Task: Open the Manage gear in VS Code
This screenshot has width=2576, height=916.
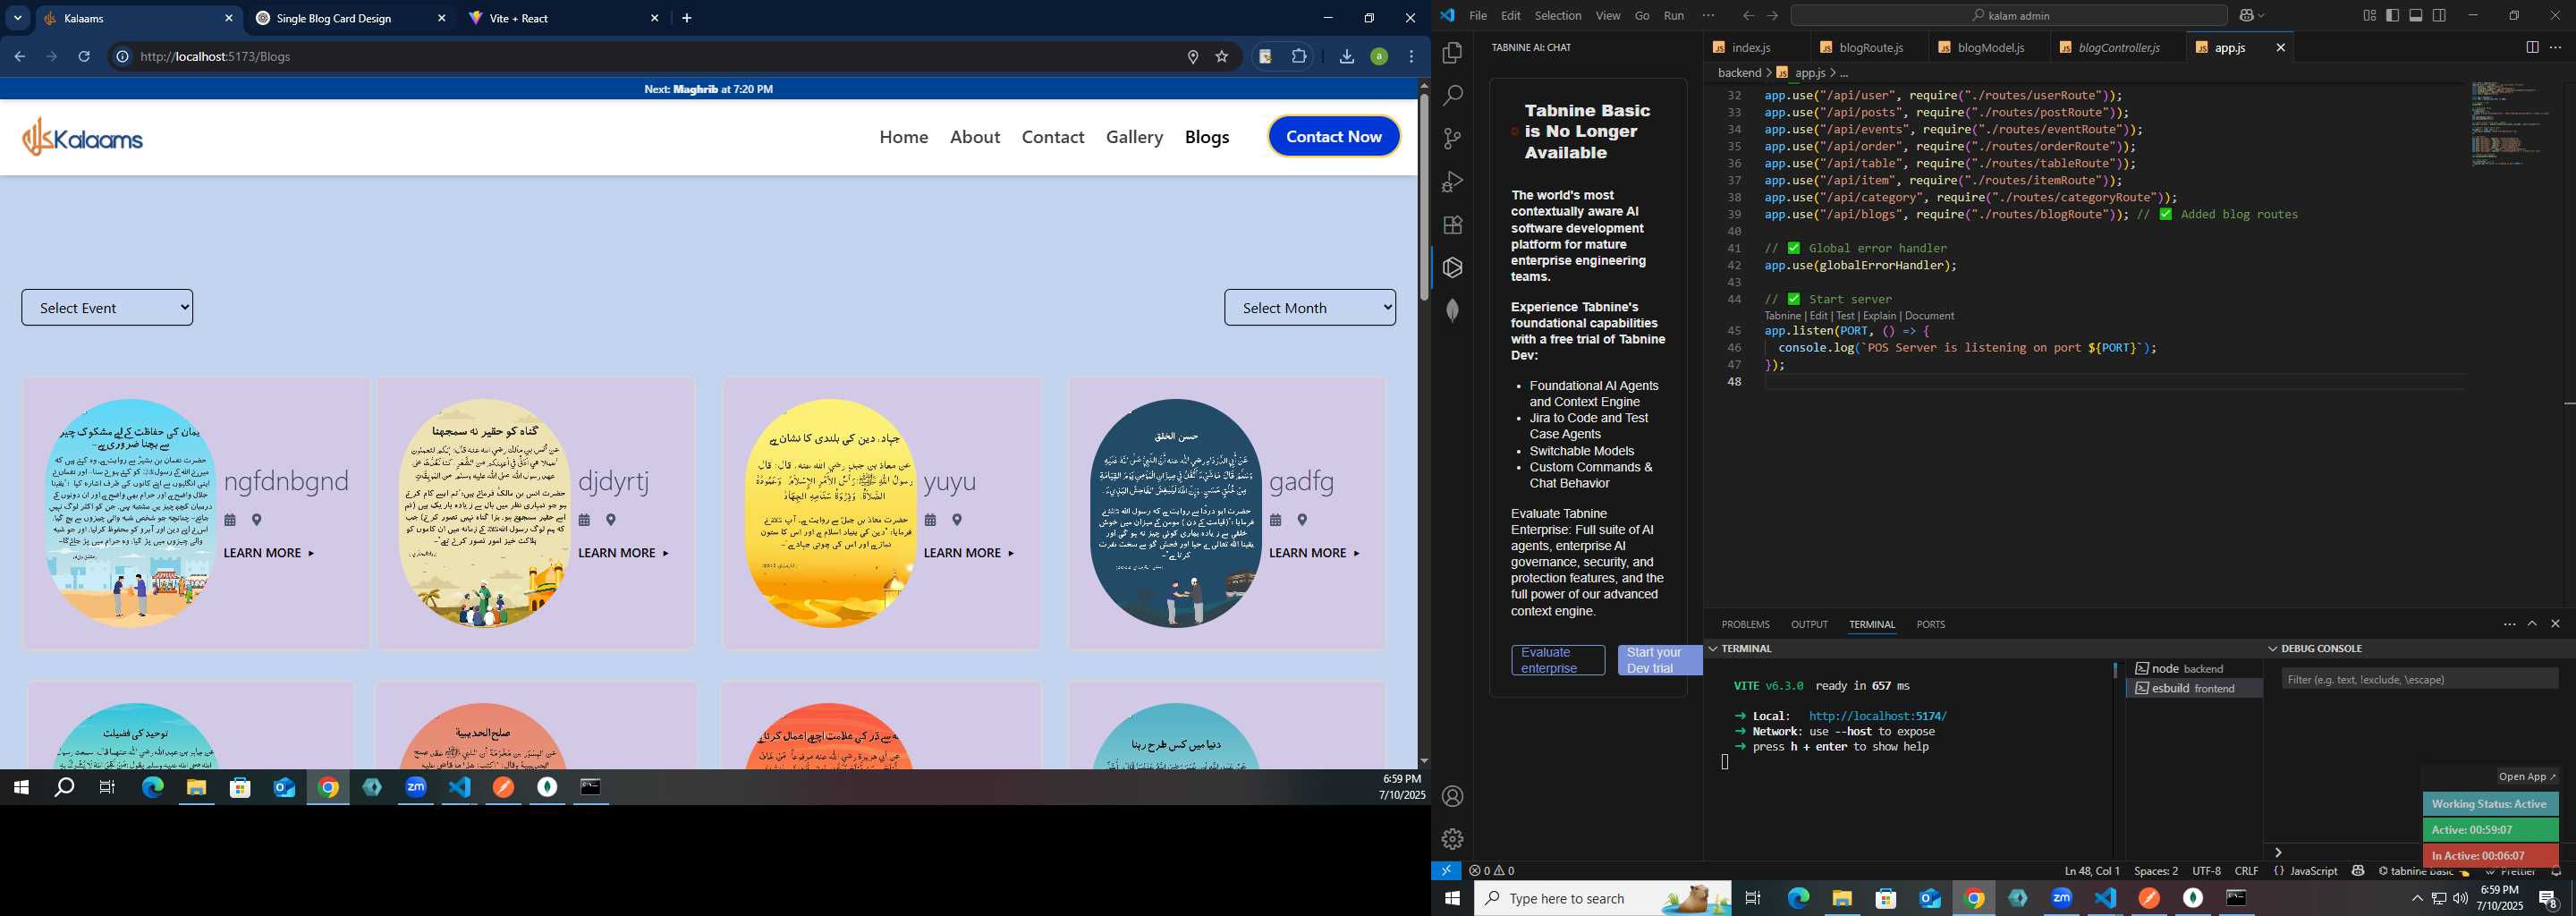Action: point(1453,839)
